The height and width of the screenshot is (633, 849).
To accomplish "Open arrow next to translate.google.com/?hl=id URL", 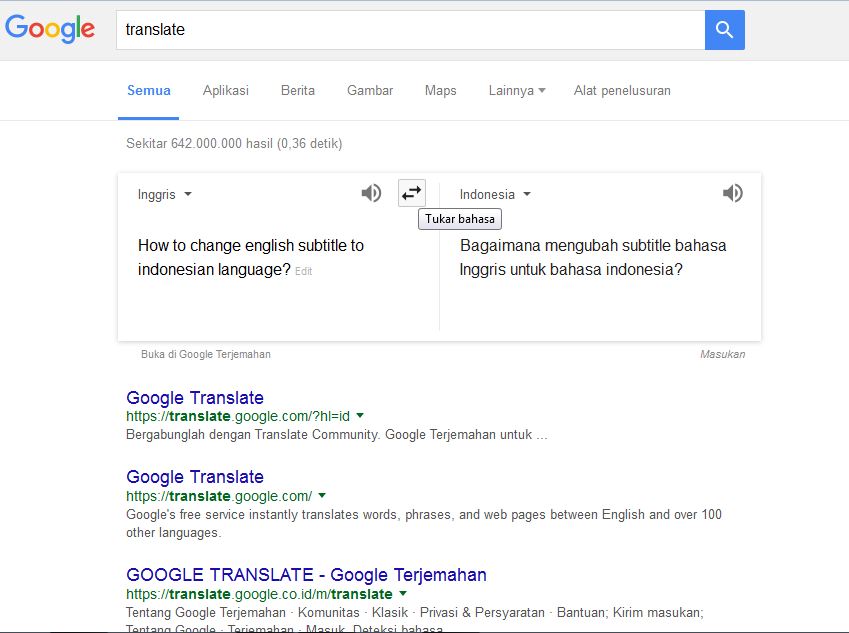I will [x=360, y=416].
